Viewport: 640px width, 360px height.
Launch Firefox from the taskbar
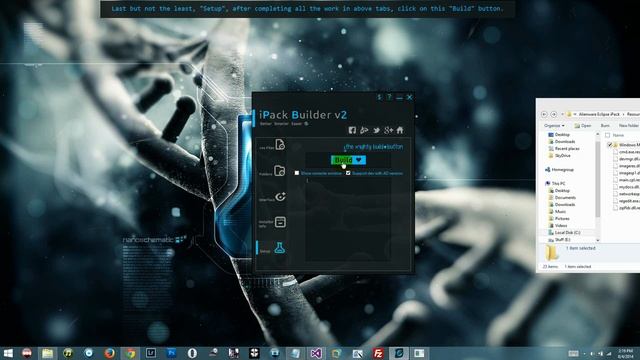click(109, 353)
